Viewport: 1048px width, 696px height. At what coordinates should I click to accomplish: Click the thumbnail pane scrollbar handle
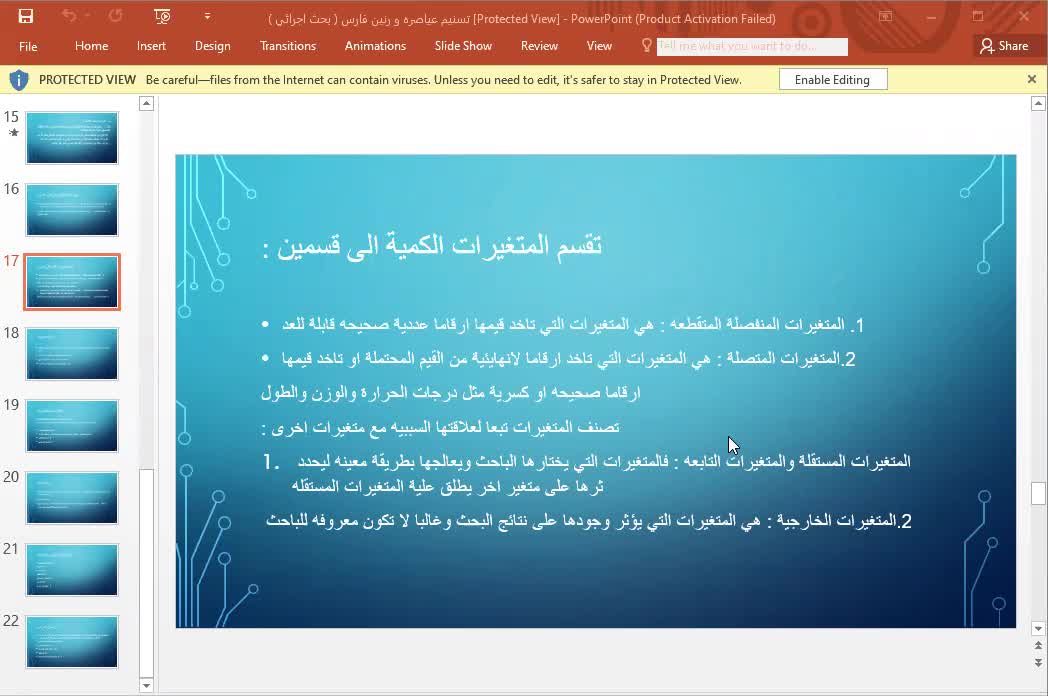point(146,573)
